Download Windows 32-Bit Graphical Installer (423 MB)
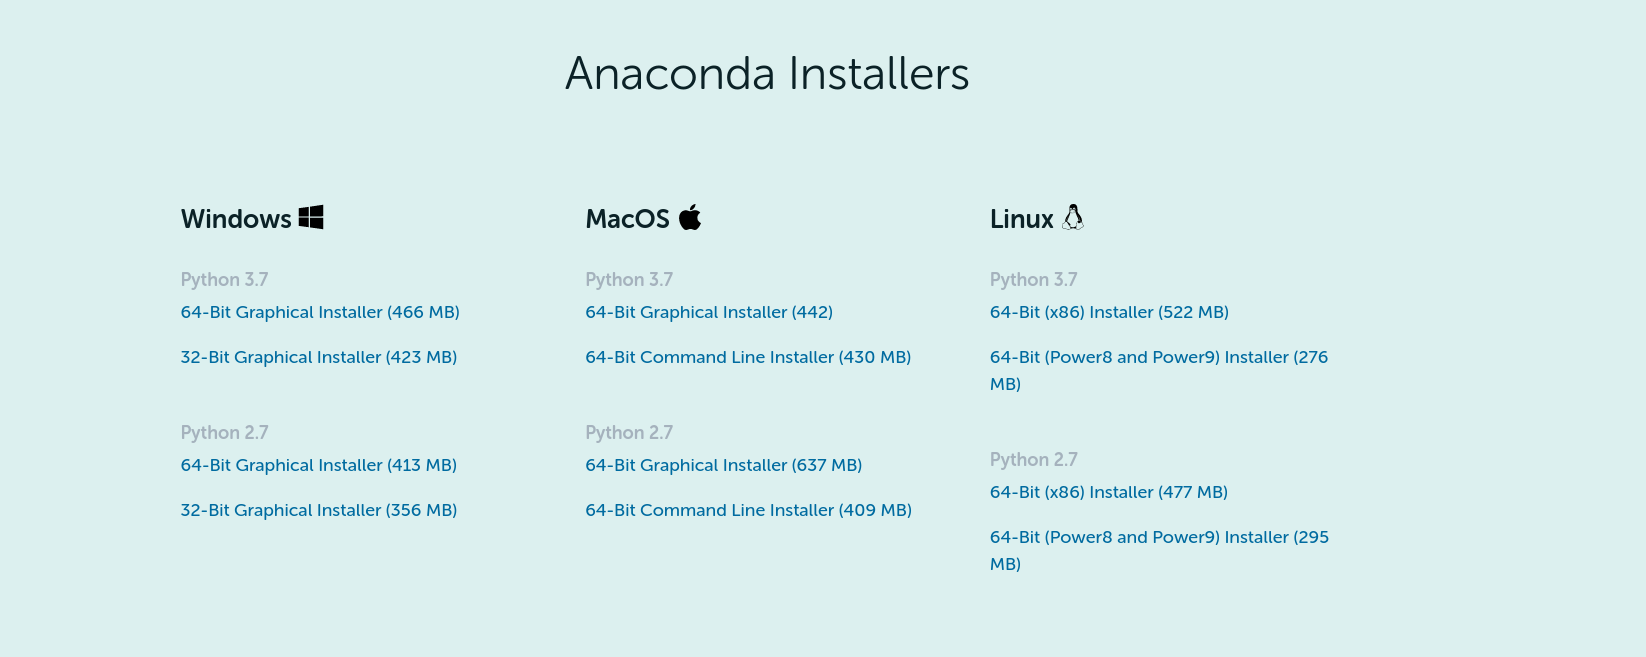The width and height of the screenshot is (1646, 657). 318,357
